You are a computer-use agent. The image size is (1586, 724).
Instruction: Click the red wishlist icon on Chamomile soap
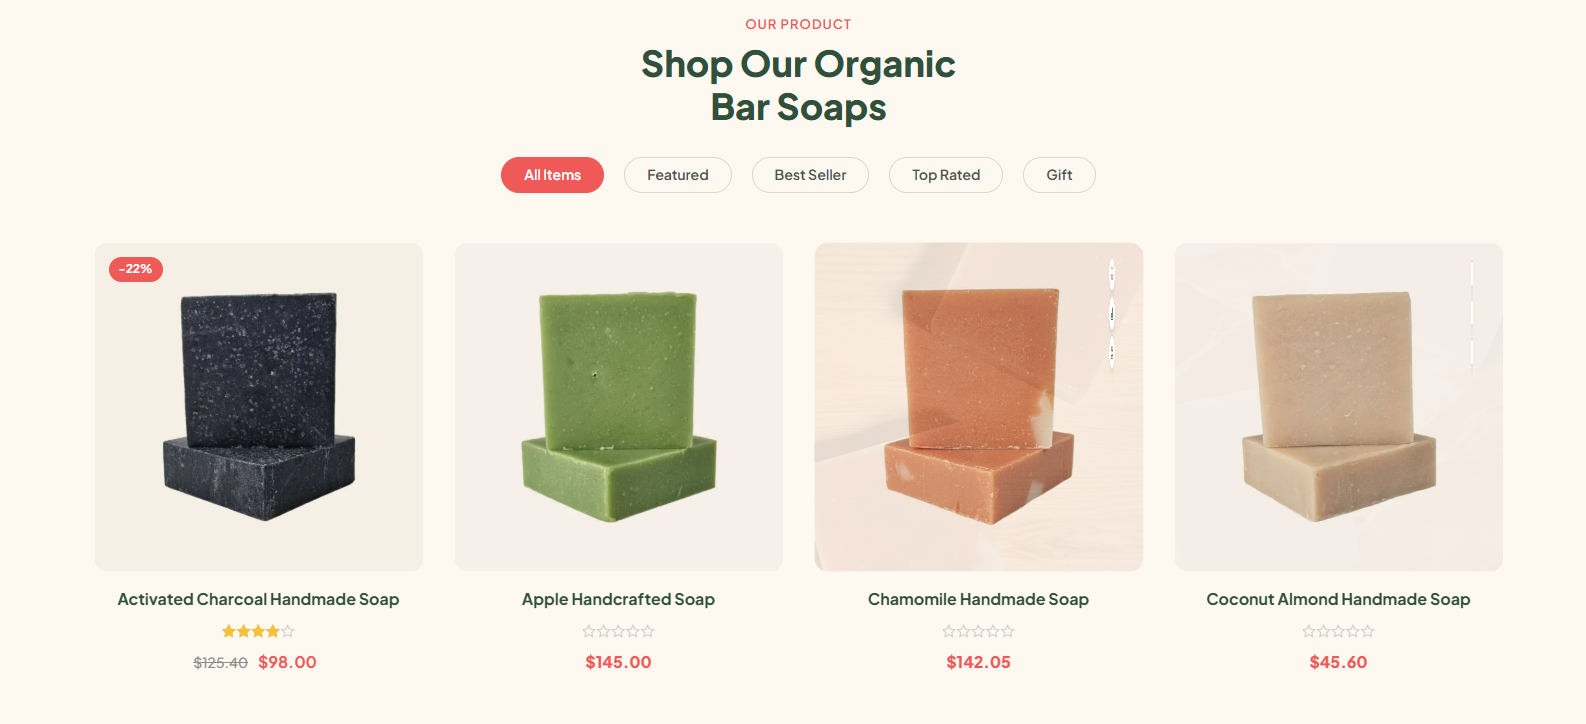tap(1112, 274)
